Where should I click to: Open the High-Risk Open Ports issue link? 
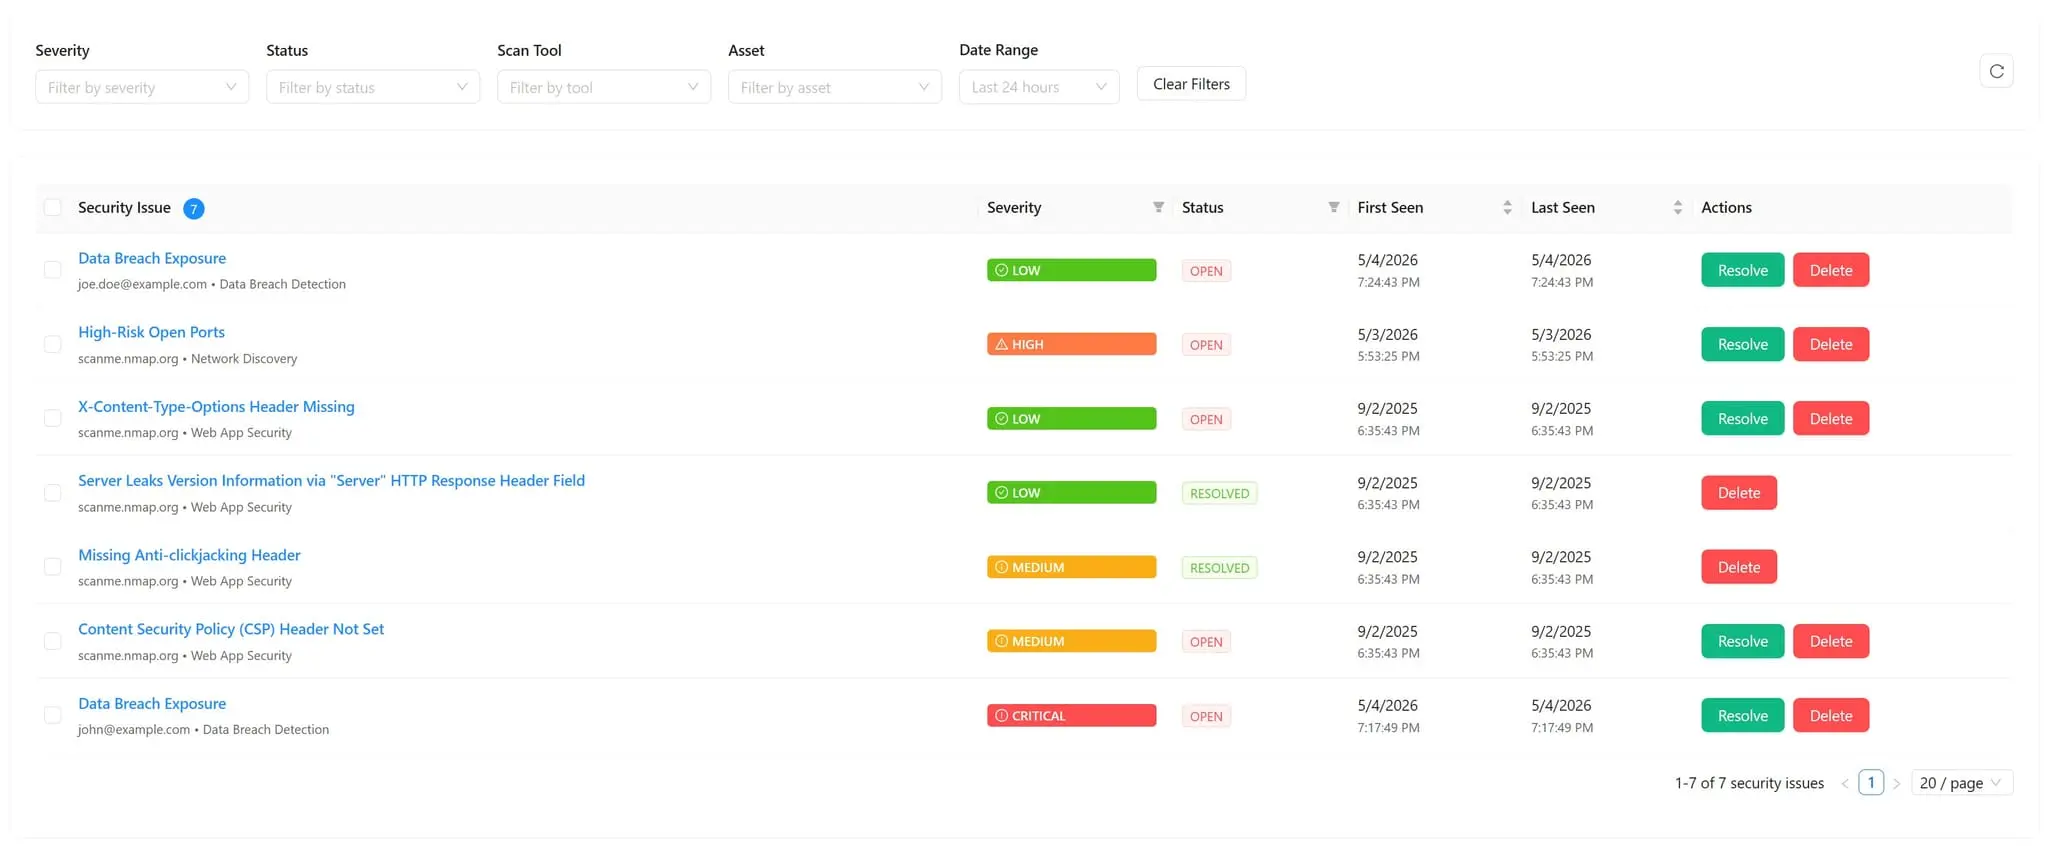coord(151,332)
